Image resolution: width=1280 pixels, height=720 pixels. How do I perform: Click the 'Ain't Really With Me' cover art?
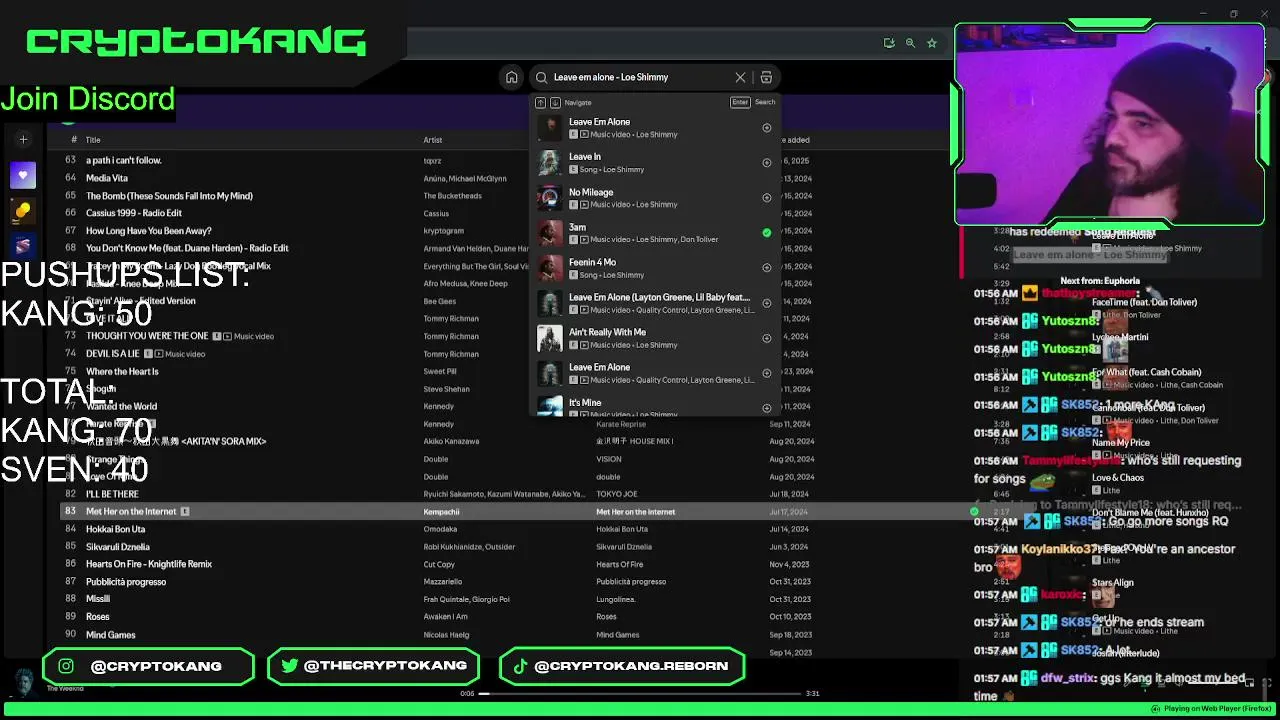[x=550, y=338]
